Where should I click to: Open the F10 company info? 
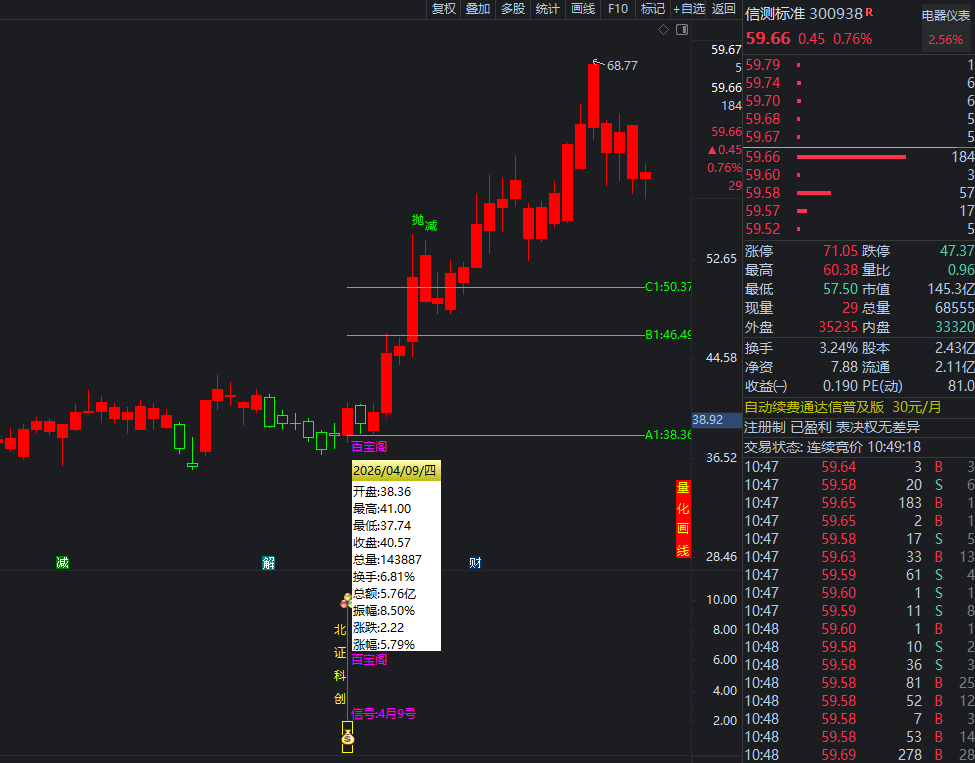click(x=617, y=9)
